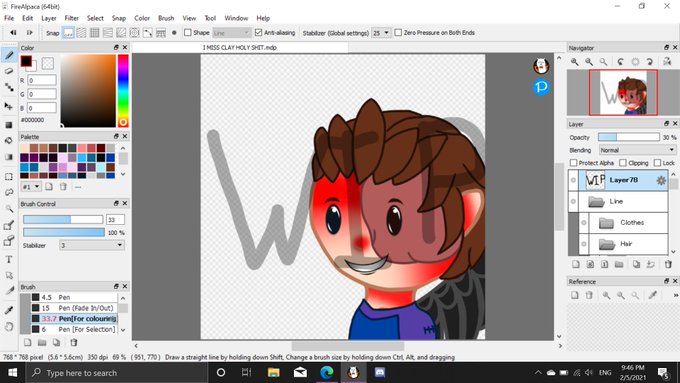
Task: Select the 4.5 Pen brush
Action: pyautogui.click(x=74, y=298)
